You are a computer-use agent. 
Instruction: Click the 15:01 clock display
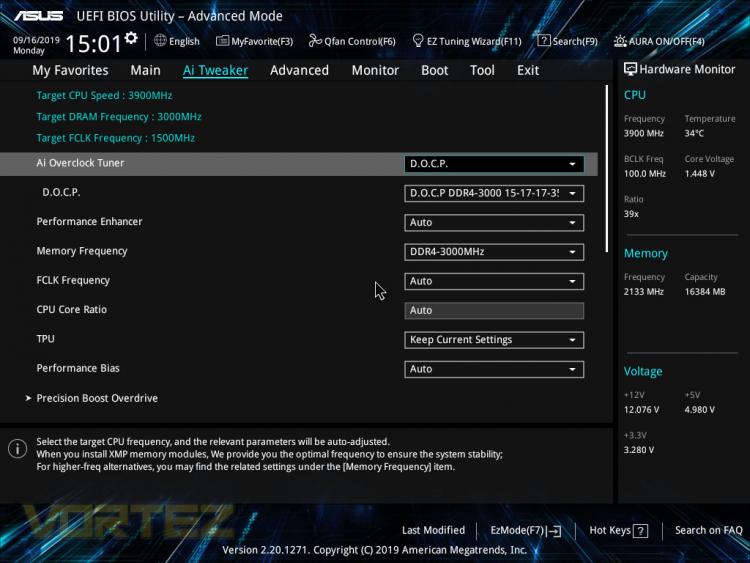click(x=94, y=44)
